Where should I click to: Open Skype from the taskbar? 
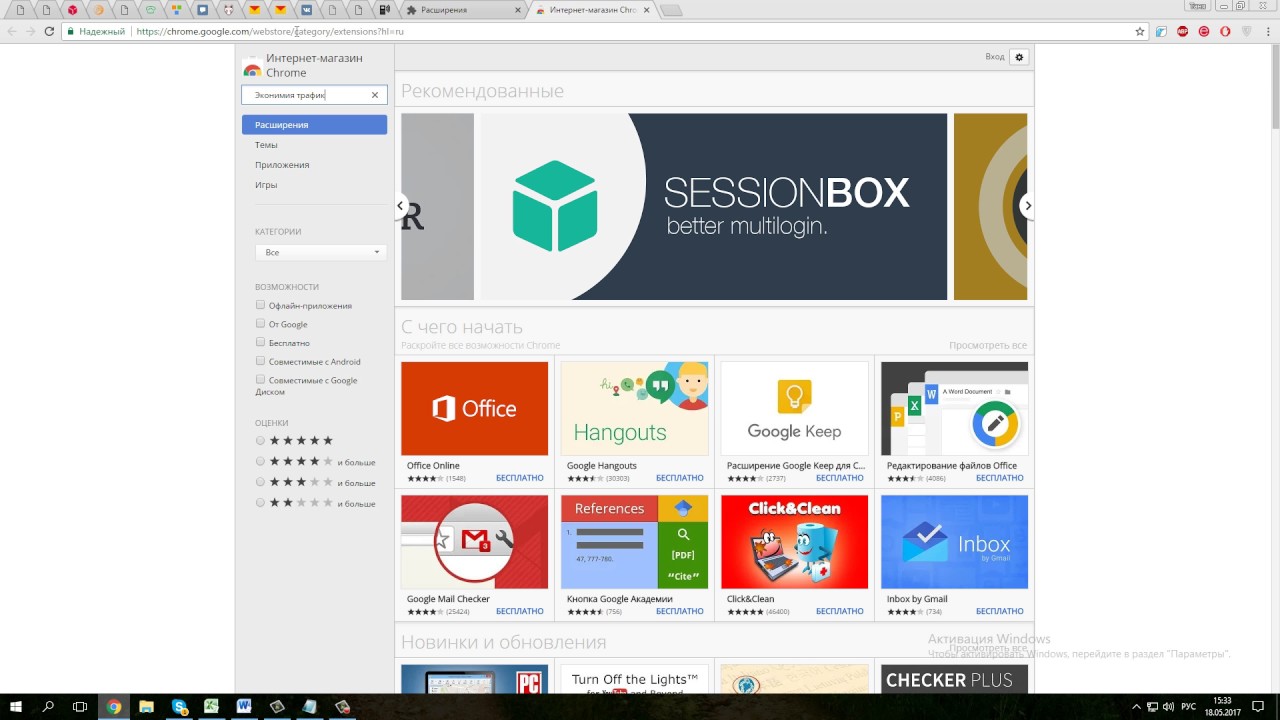(179, 707)
